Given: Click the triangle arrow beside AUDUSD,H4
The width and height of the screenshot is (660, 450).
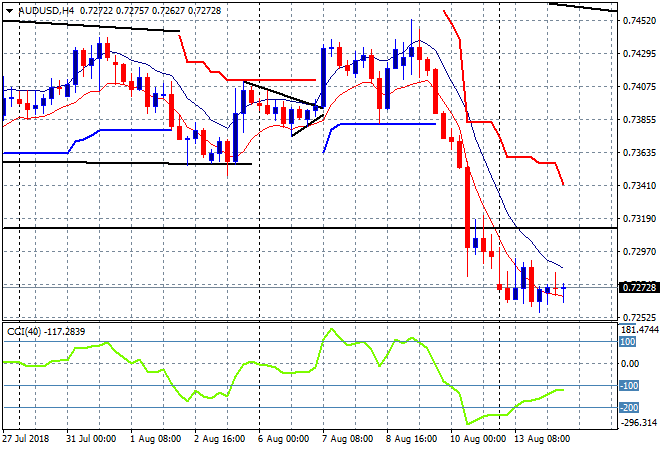Looking at the screenshot, I should click(x=8, y=9).
